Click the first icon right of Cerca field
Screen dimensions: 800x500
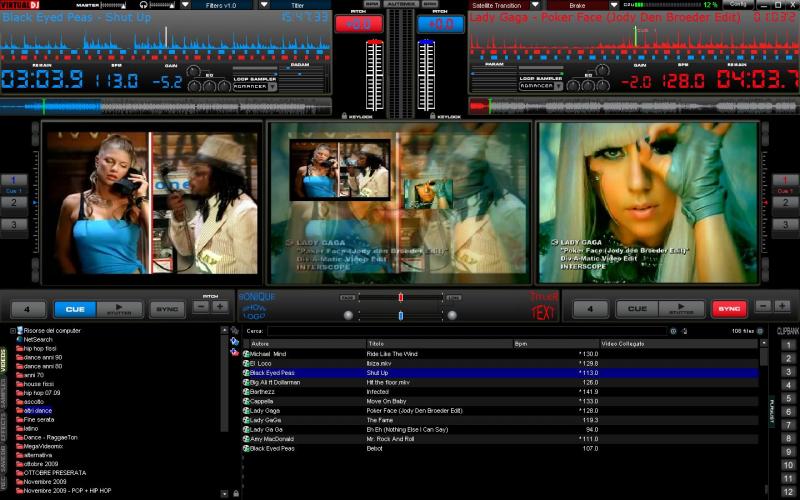pyautogui.click(x=673, y=331)
